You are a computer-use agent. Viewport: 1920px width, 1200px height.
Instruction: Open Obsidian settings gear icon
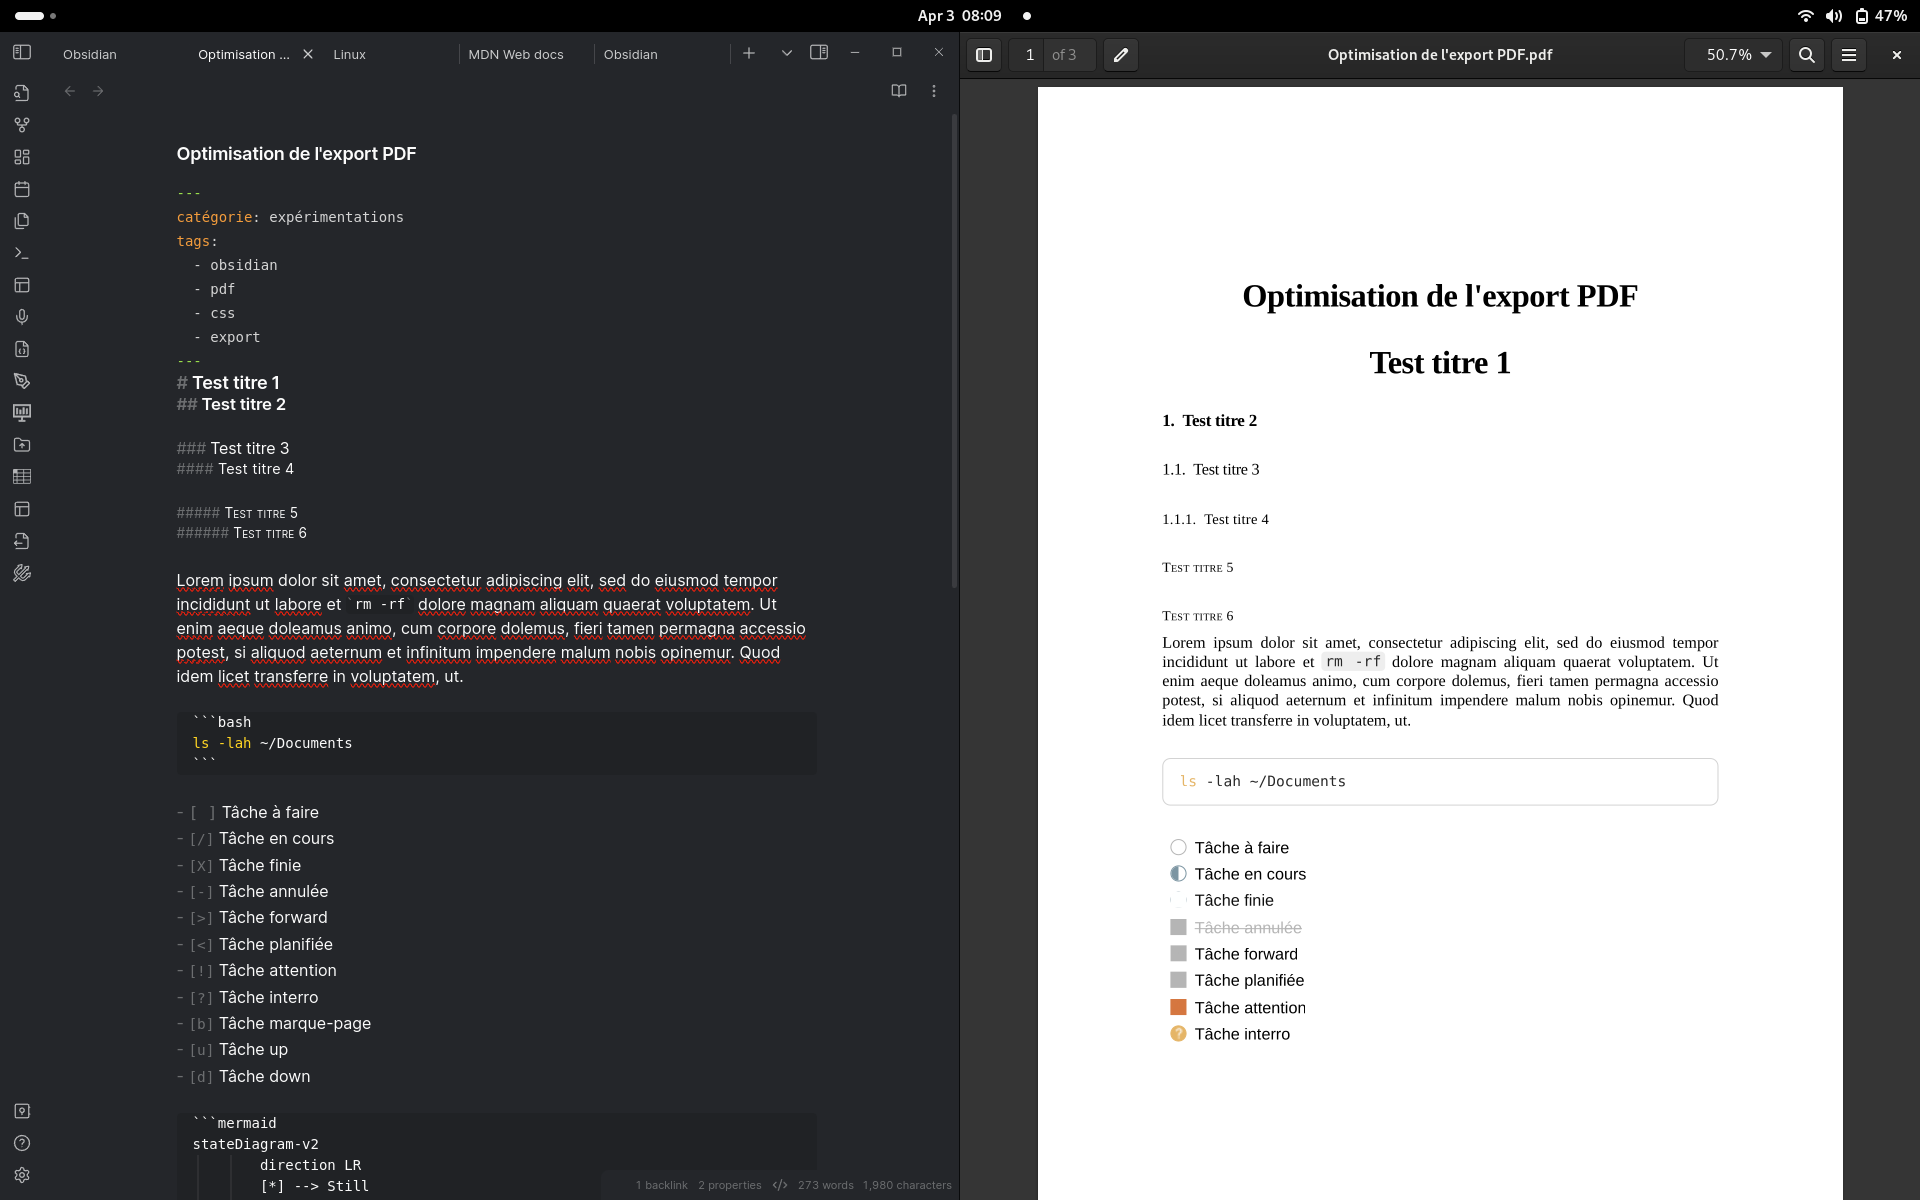[x=22, y=1175]
